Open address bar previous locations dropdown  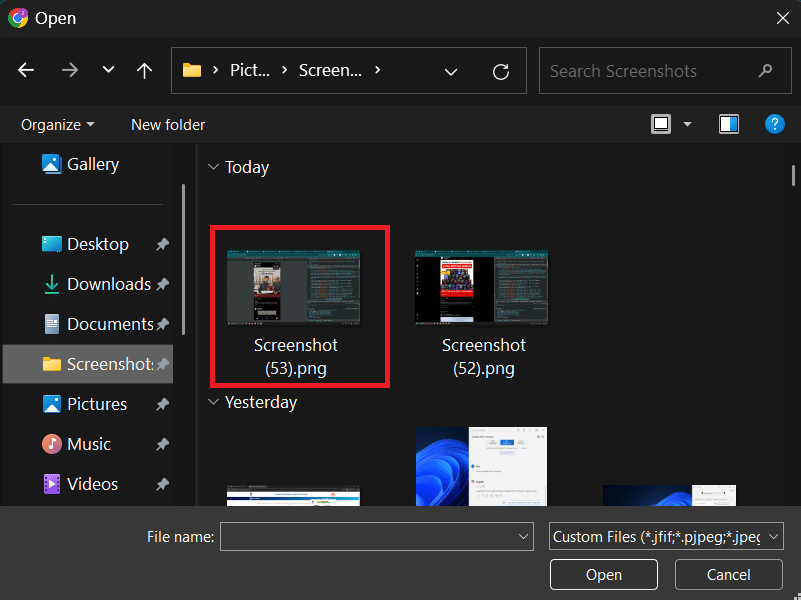pos(451,71)
